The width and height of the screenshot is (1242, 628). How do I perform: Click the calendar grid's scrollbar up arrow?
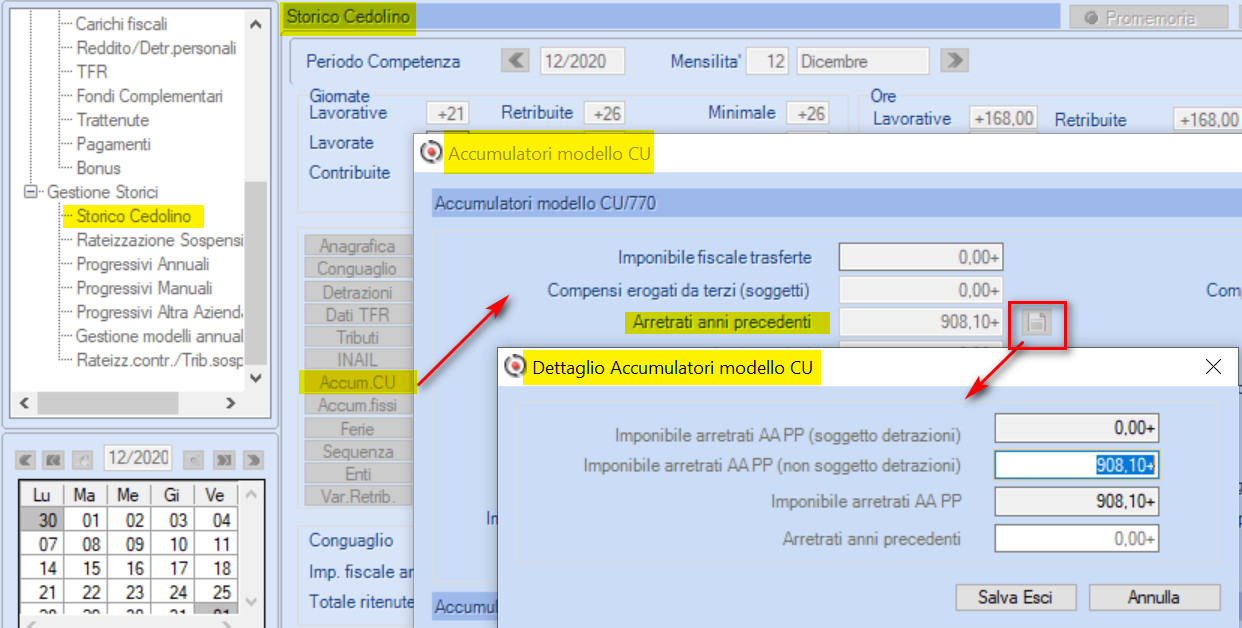pyautogui.click(x=251, y=495)
